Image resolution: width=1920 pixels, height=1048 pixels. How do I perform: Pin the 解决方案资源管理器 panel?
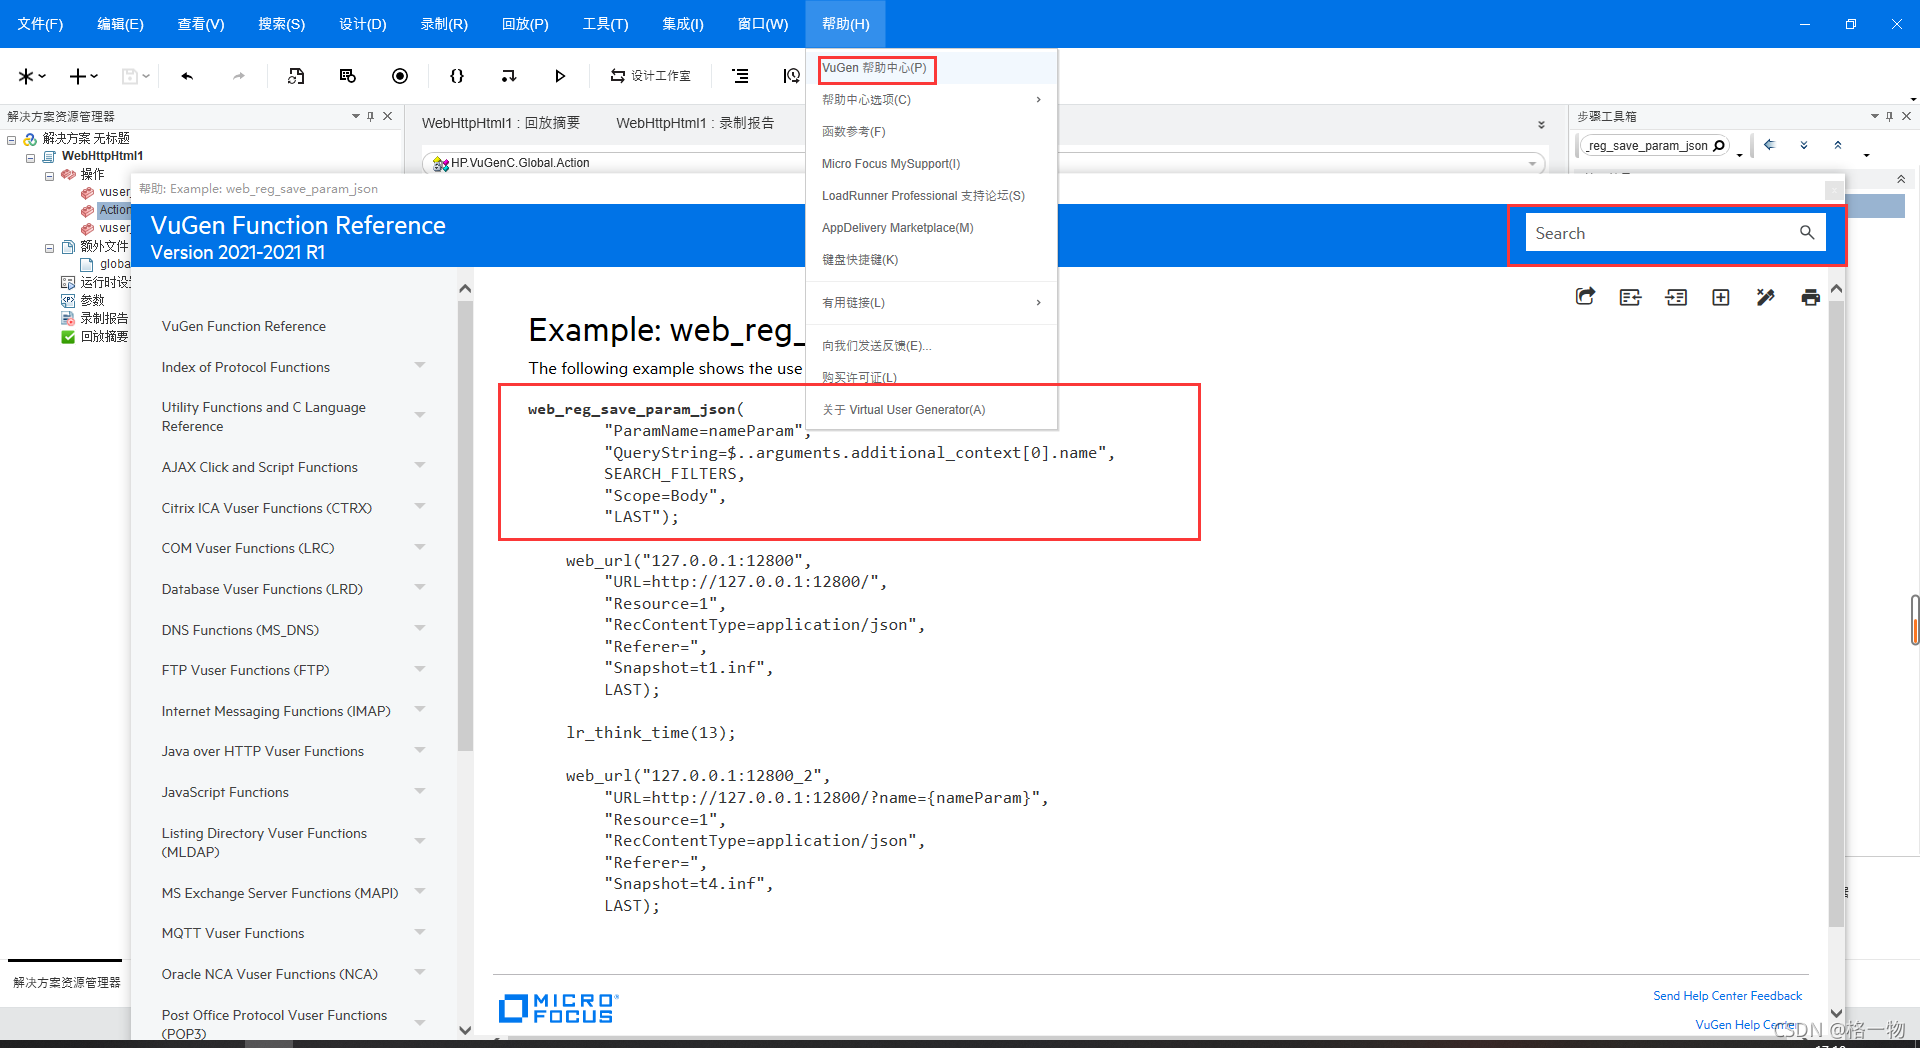[370, 116]
